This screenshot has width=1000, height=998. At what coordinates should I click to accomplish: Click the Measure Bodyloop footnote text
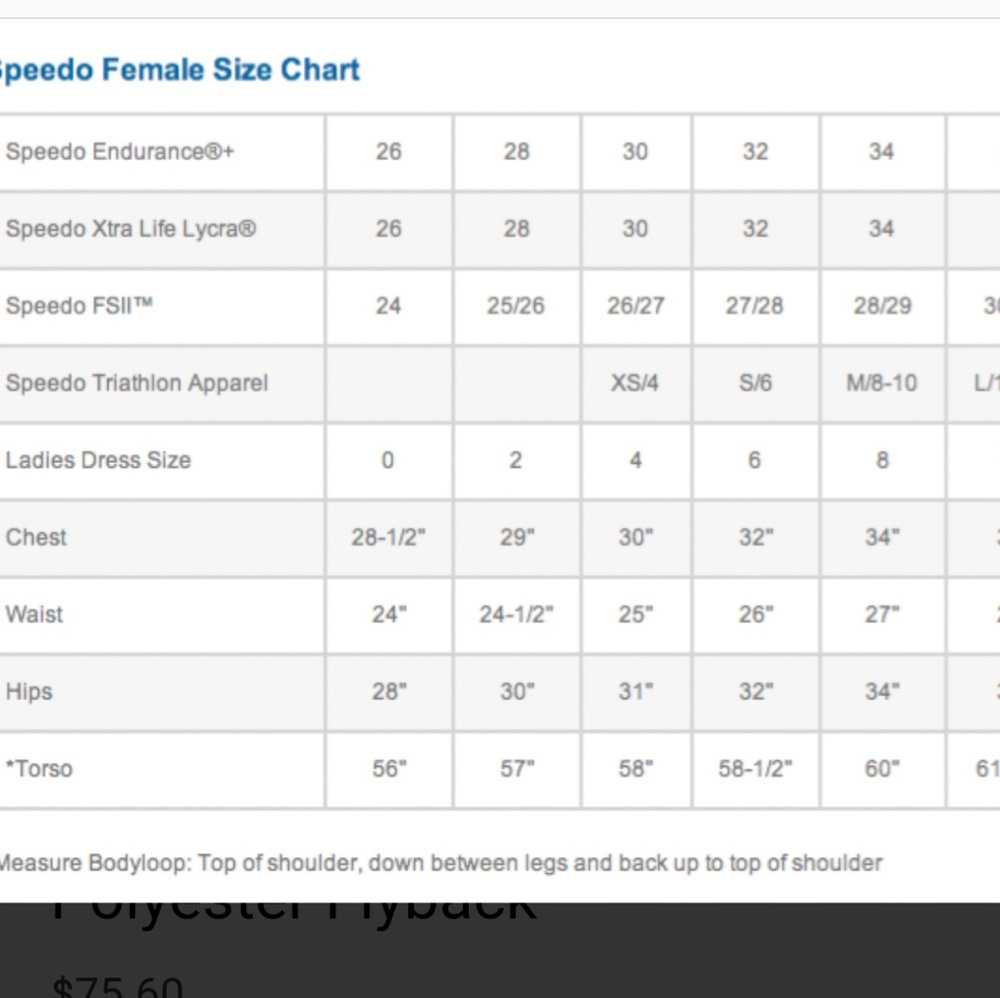point(440,863)
